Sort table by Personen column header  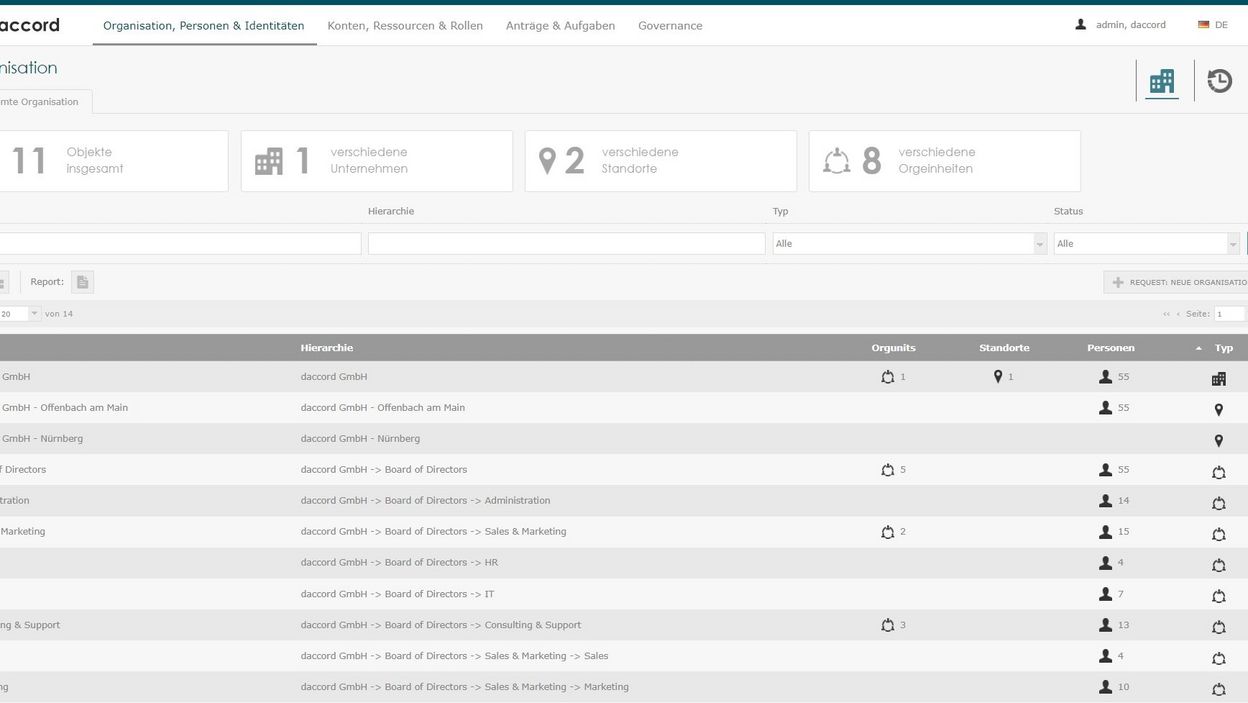tap(1110, 348)
